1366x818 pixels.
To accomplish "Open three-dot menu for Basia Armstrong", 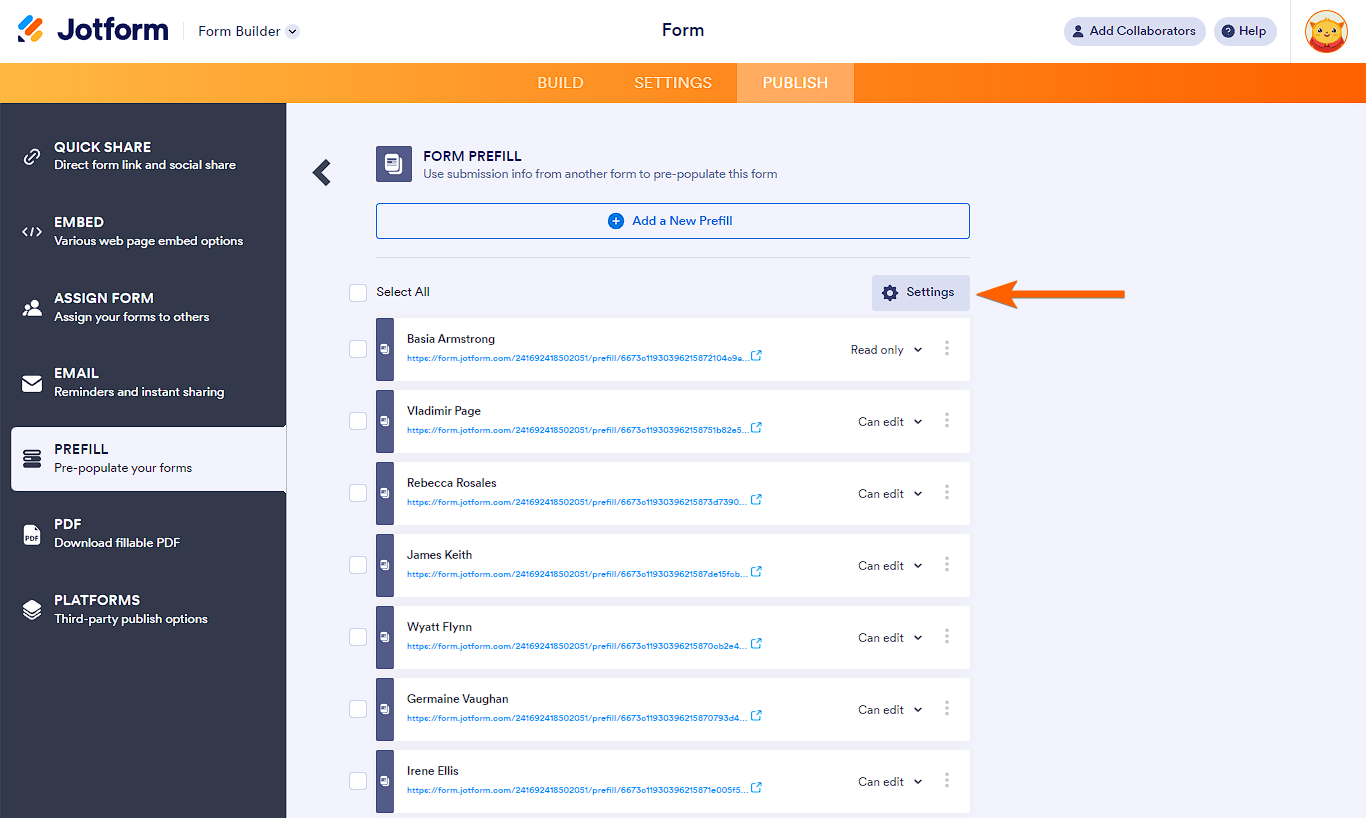I will [947, 349].
